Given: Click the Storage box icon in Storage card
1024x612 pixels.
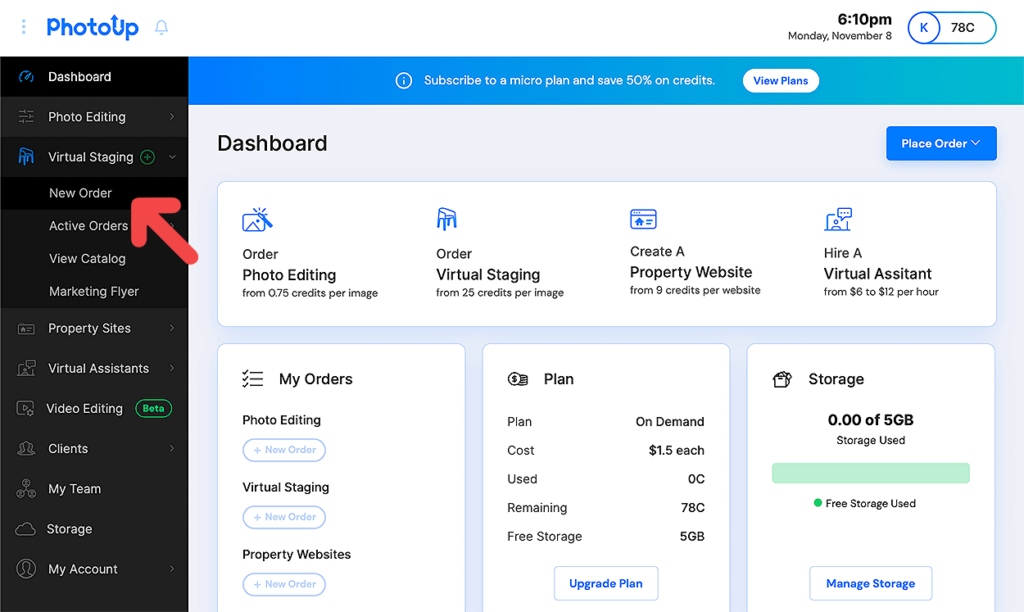Looking at the screenshot, I should [782, 379].
